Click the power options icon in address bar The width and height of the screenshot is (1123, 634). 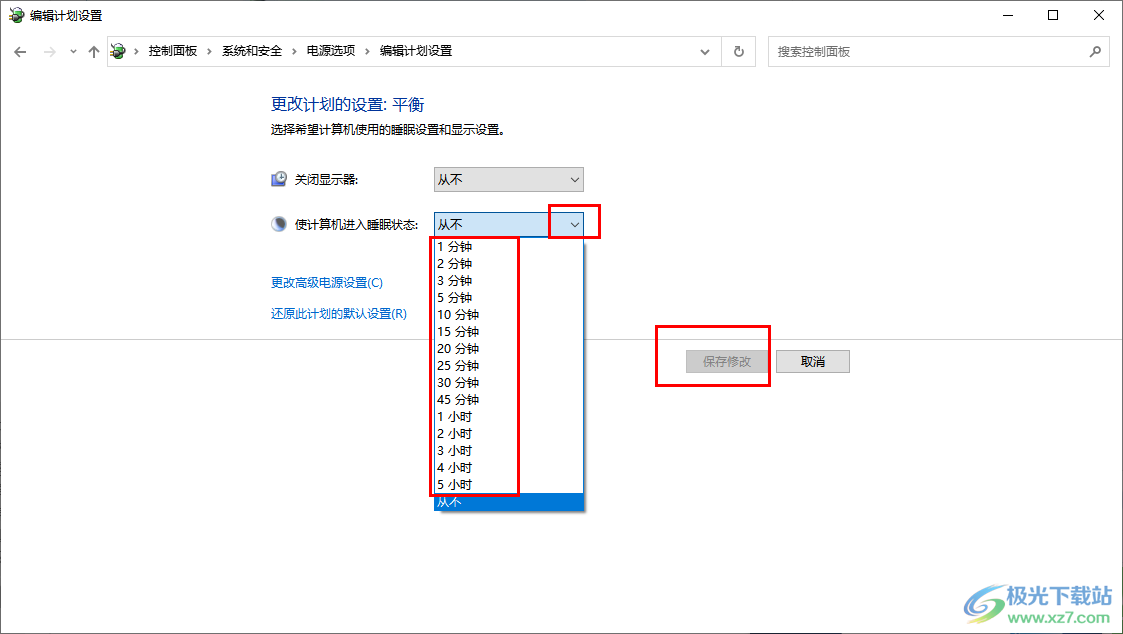[118, 51]
